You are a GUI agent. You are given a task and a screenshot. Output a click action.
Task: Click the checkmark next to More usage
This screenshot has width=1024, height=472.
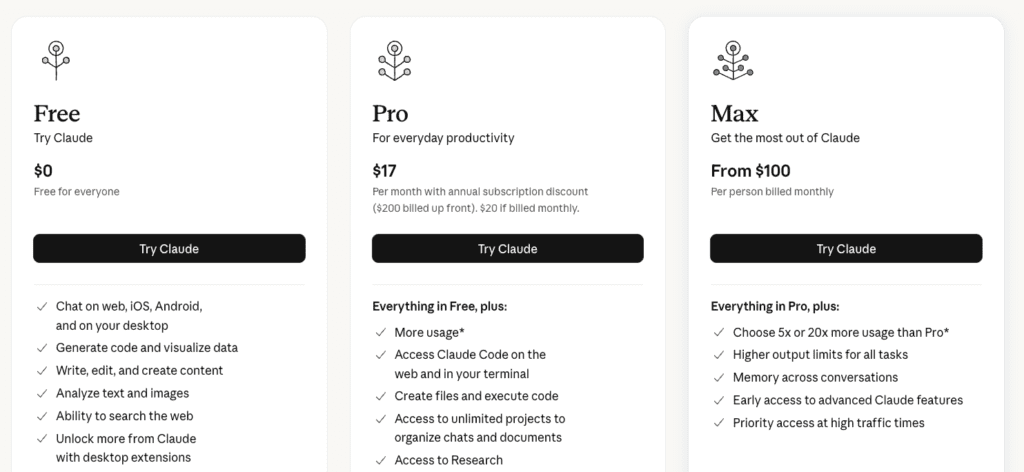pos(380,332)
